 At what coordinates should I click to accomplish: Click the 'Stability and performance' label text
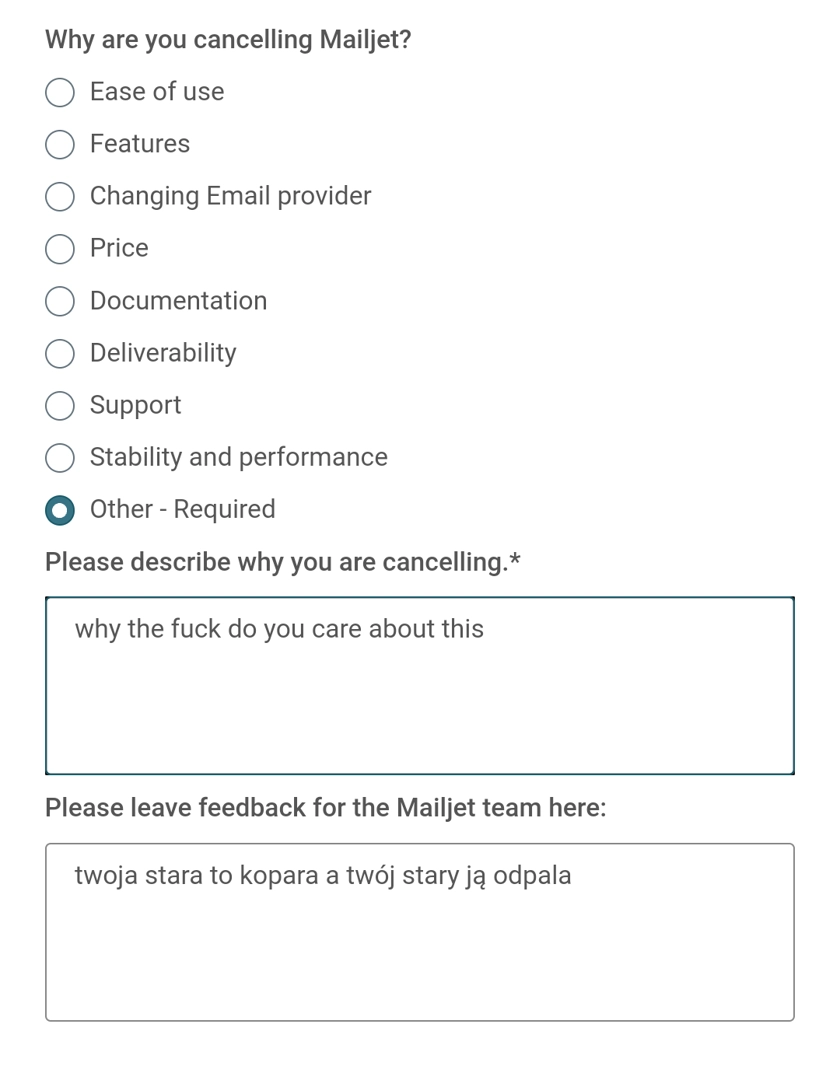point(238,457)
